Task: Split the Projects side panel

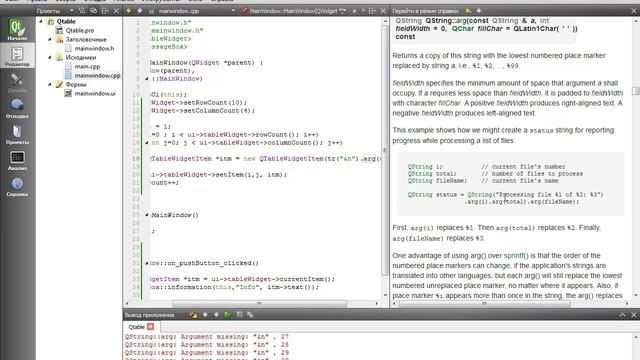Action: point(105,11)
